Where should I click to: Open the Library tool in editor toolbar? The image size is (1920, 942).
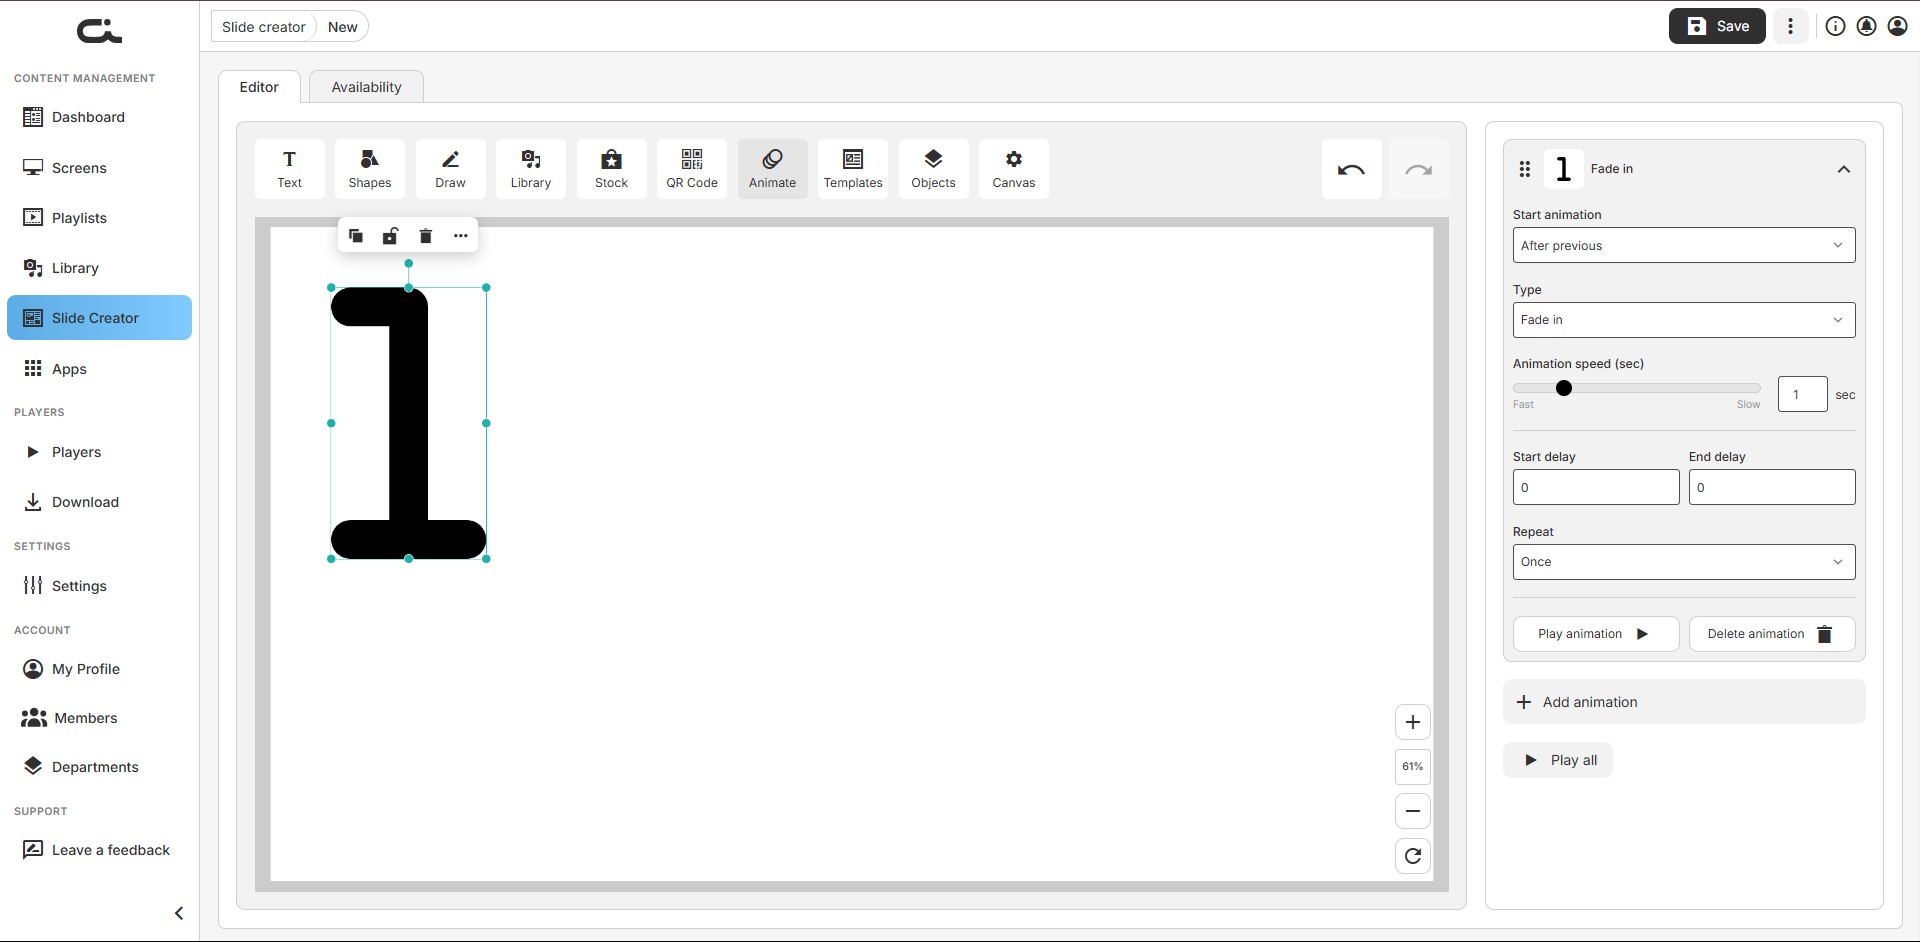(531, 169)
